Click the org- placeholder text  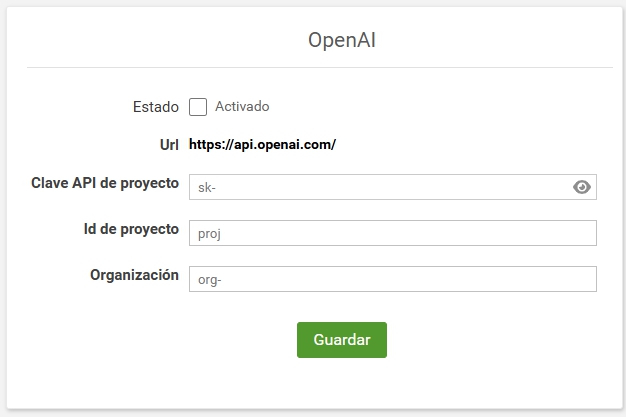click(x=209, y=280)
